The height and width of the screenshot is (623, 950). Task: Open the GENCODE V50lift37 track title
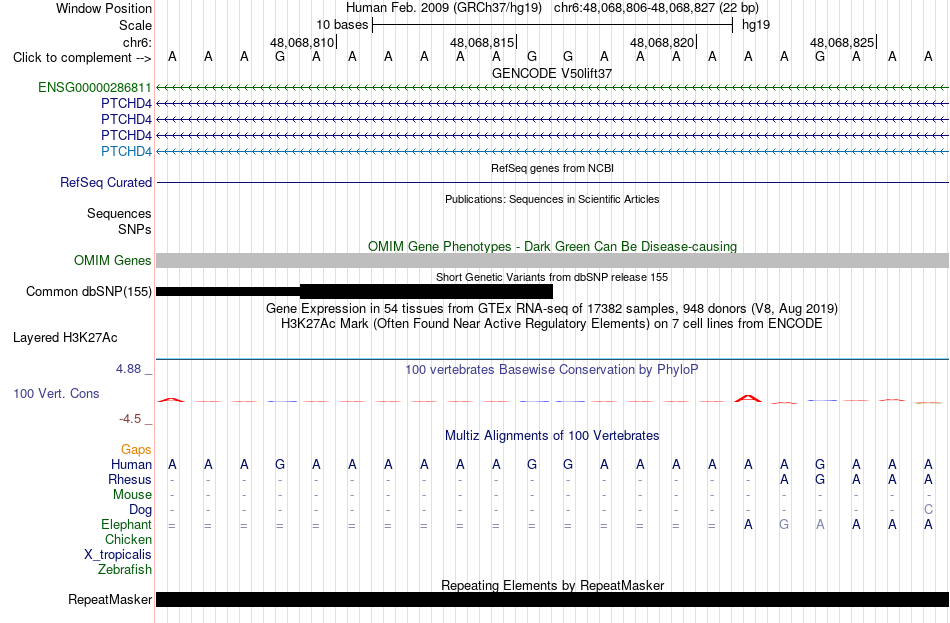(x=552, y=73)
